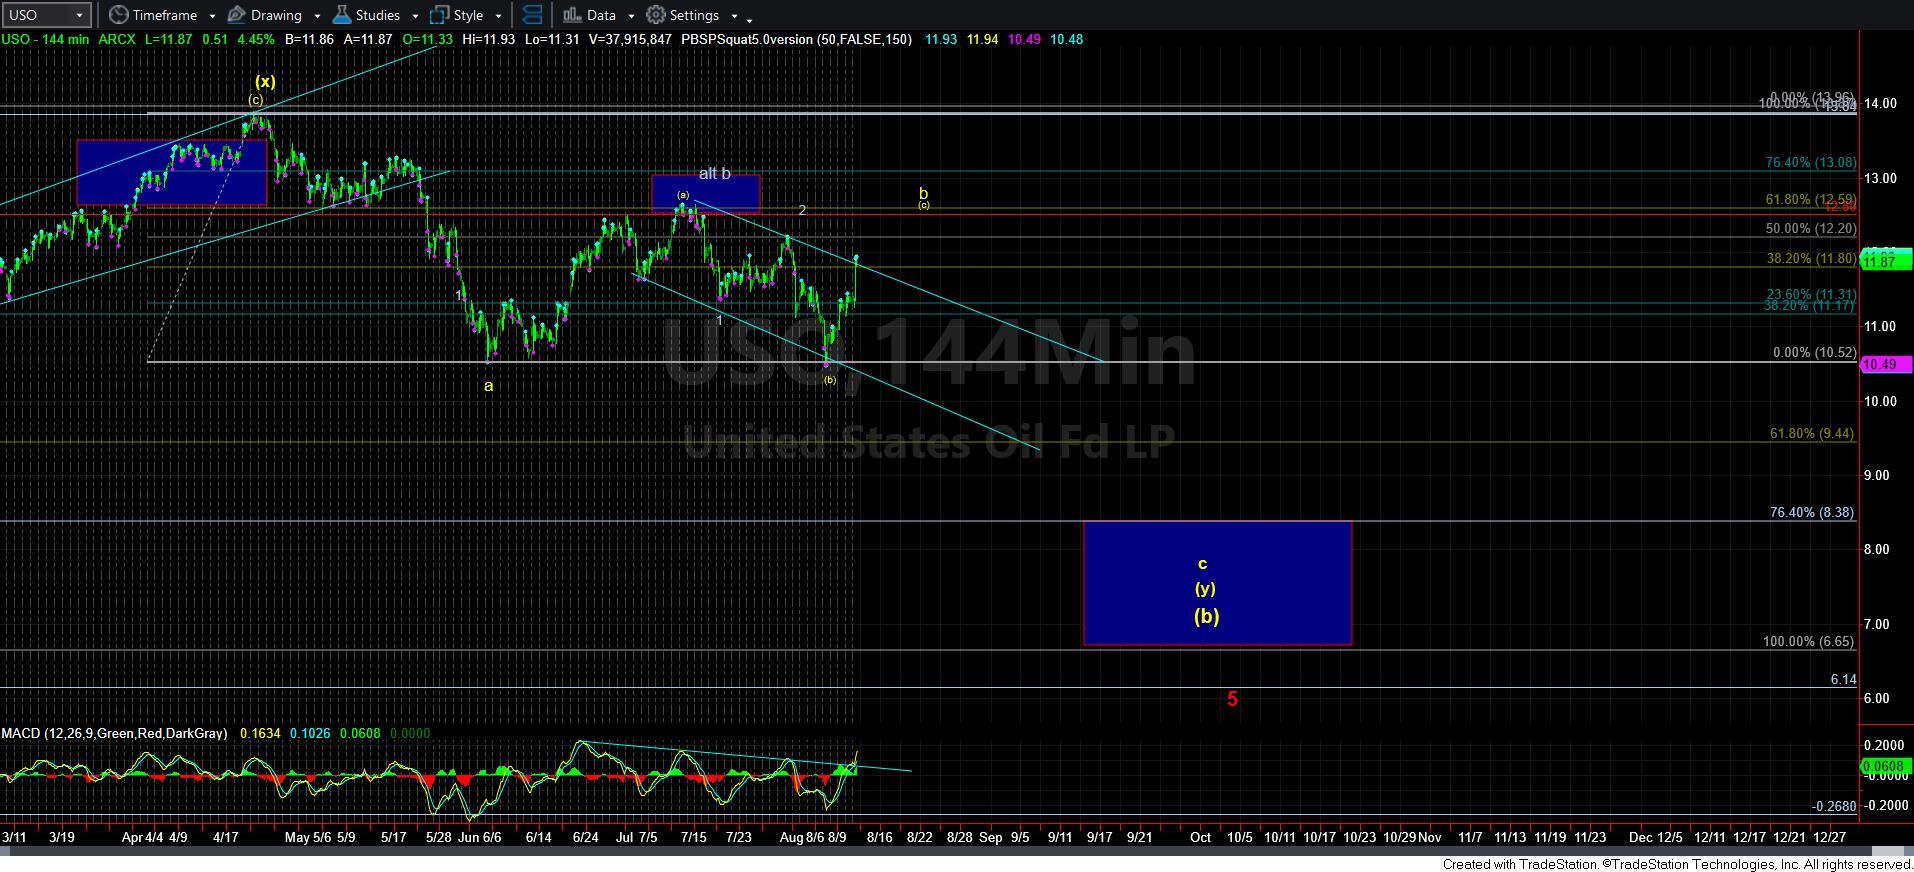Click the 'Created with TradeStation' footer text
This screenshot has width=1914, height=872.
pyautogui.click(x=1677, y=864)
